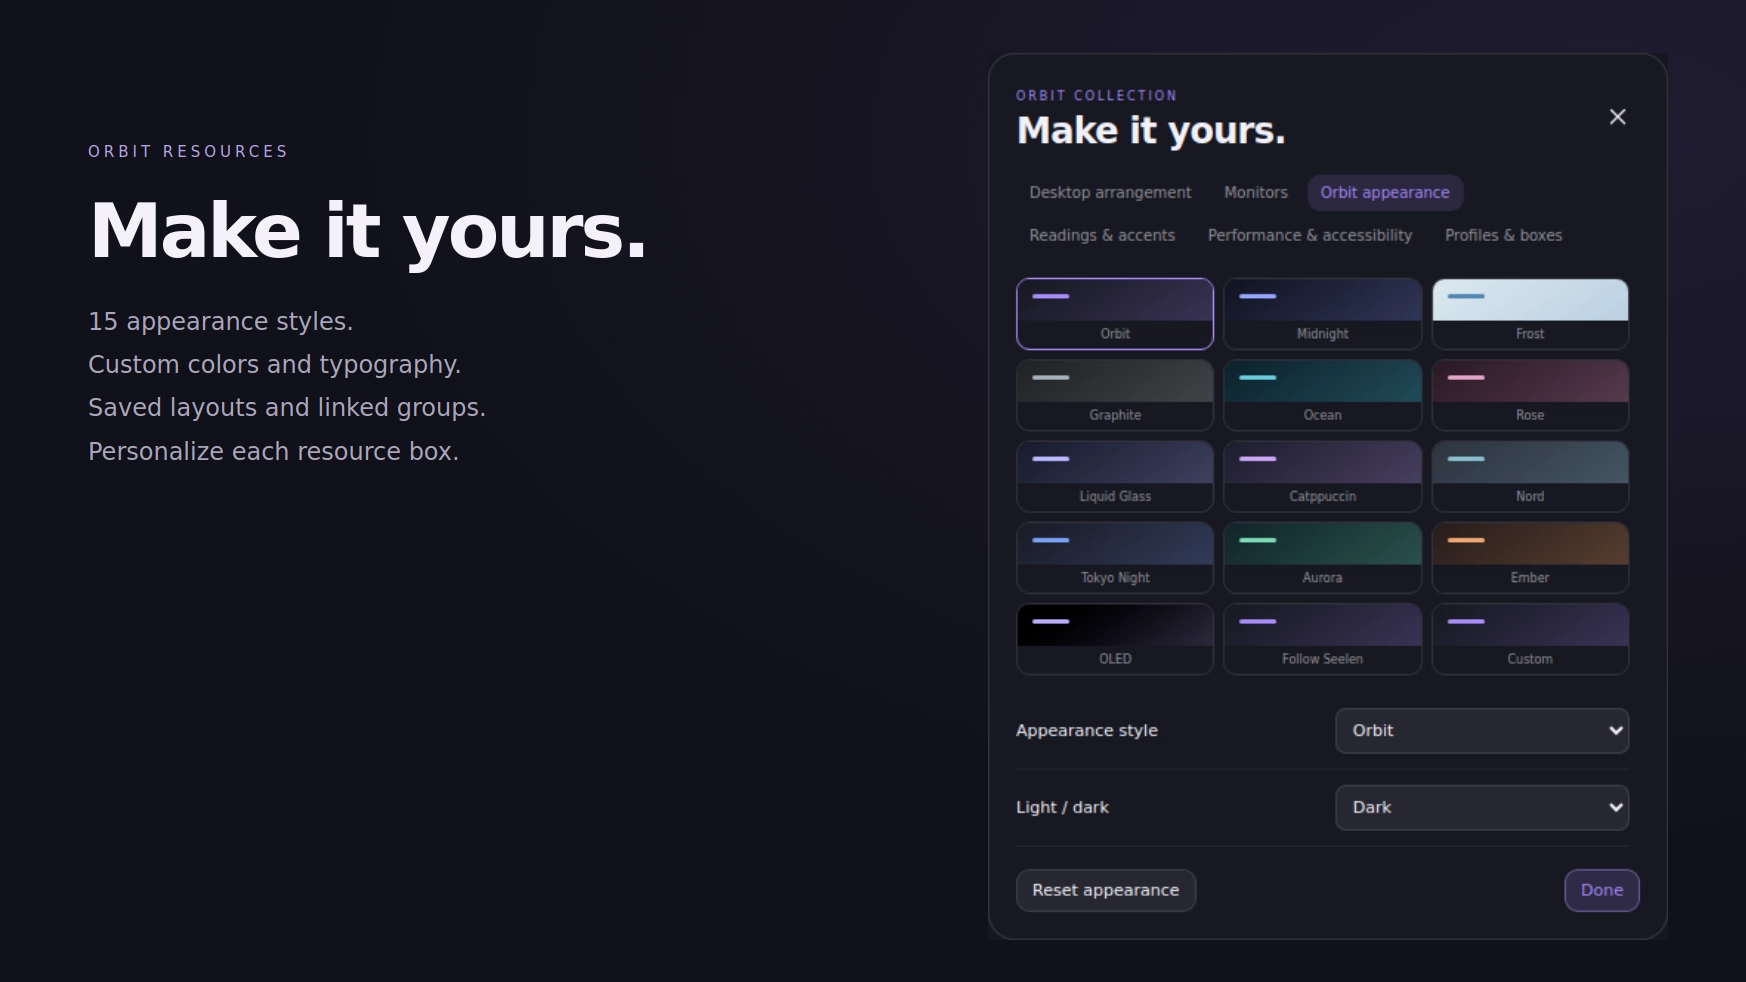The height and width of the screenshot is (982, 1746).
Task: Open the Appearance style dropdown
Action: (x=1482, y=731)
